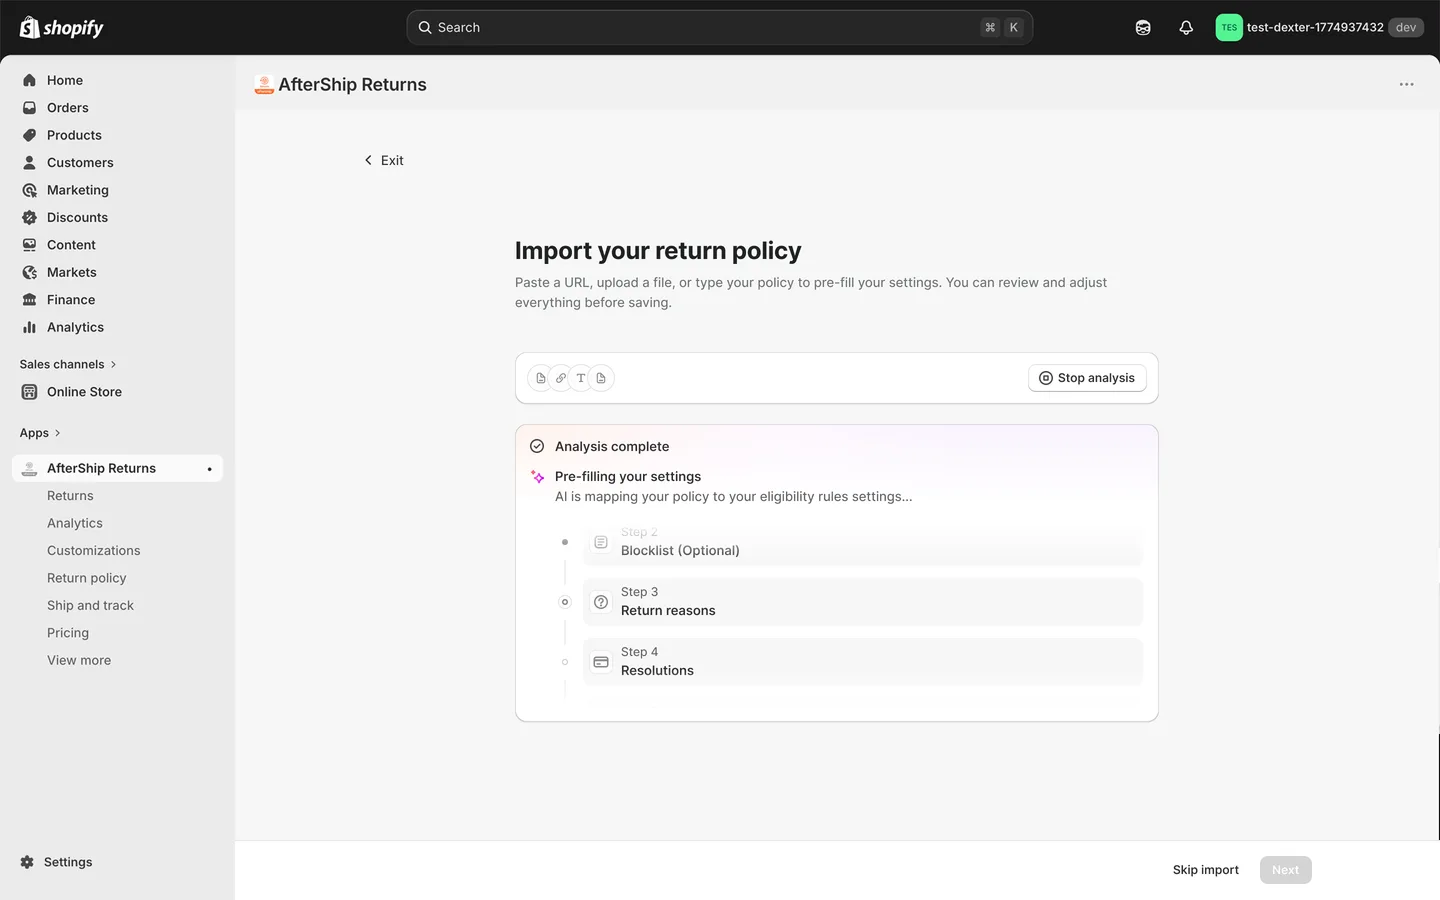Select the Step 4 Resolutions row
The image size is (1440, 900).
(x=863, y=662)
